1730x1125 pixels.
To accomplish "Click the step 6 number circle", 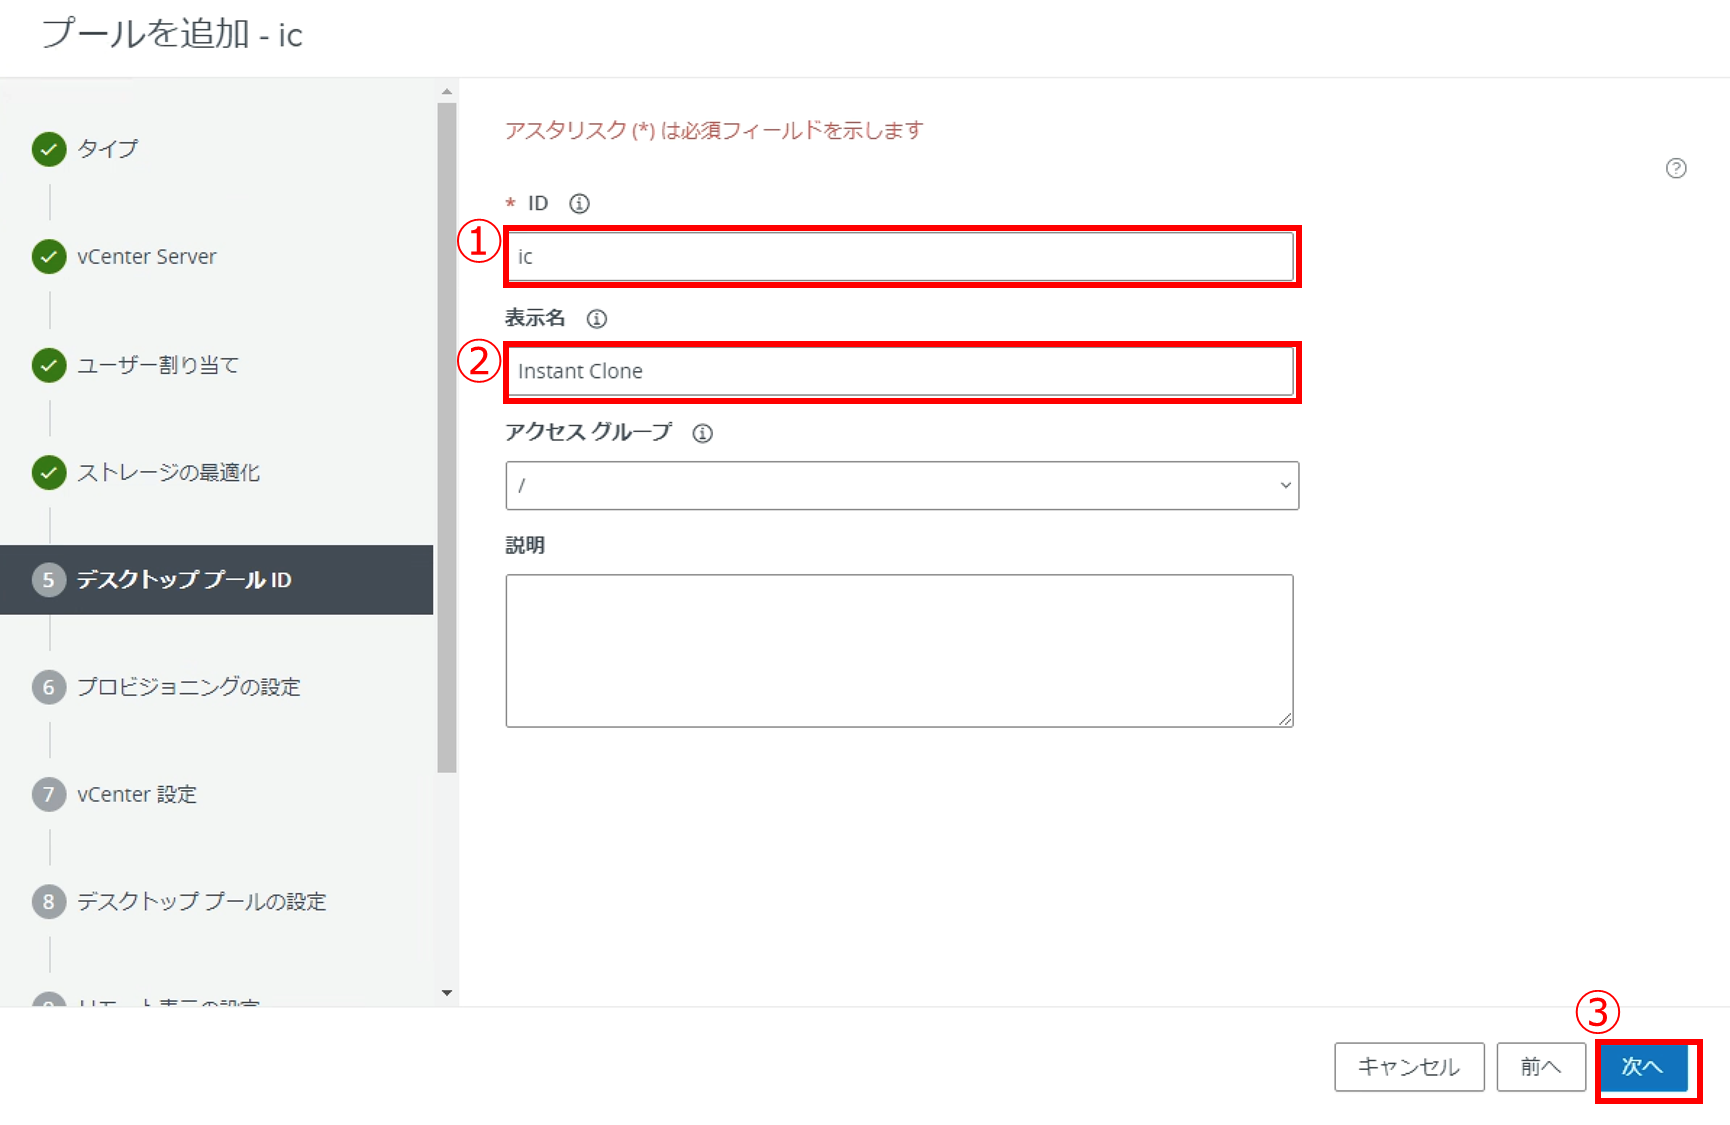I will pyautogui.click(x=49, y=687).
